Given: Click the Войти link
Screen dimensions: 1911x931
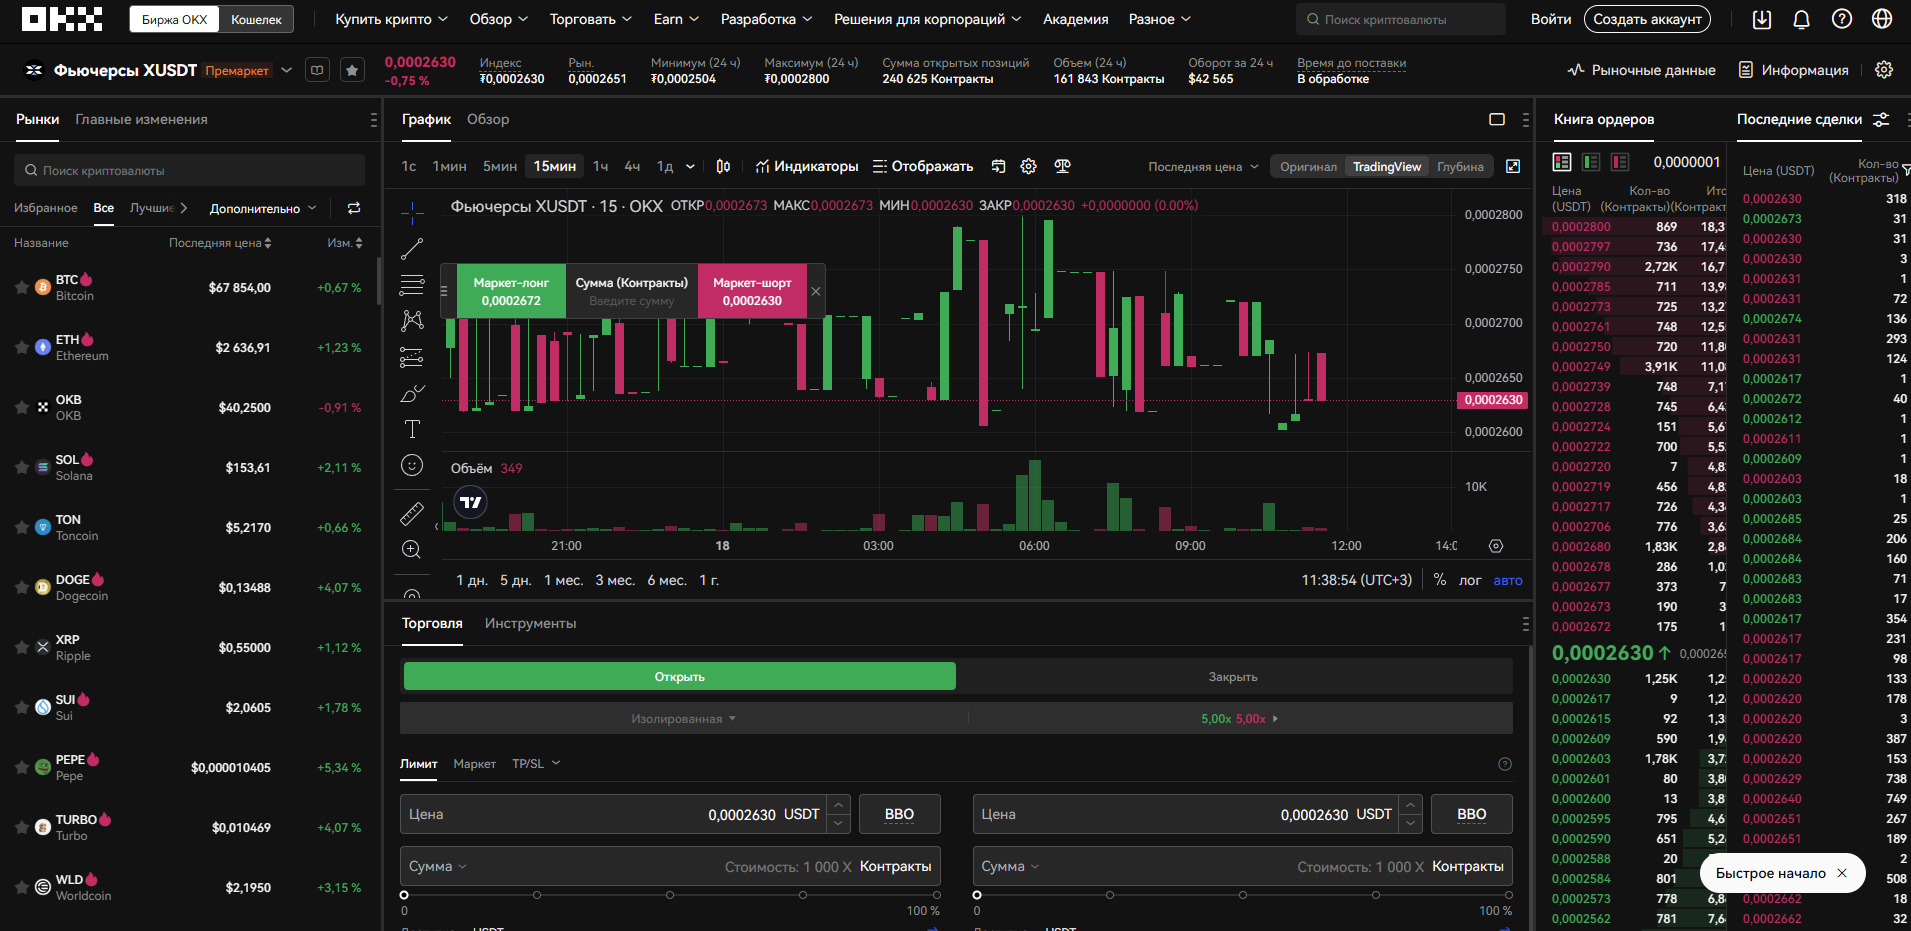Looking at the screenshot, I should click(1551, 19).
